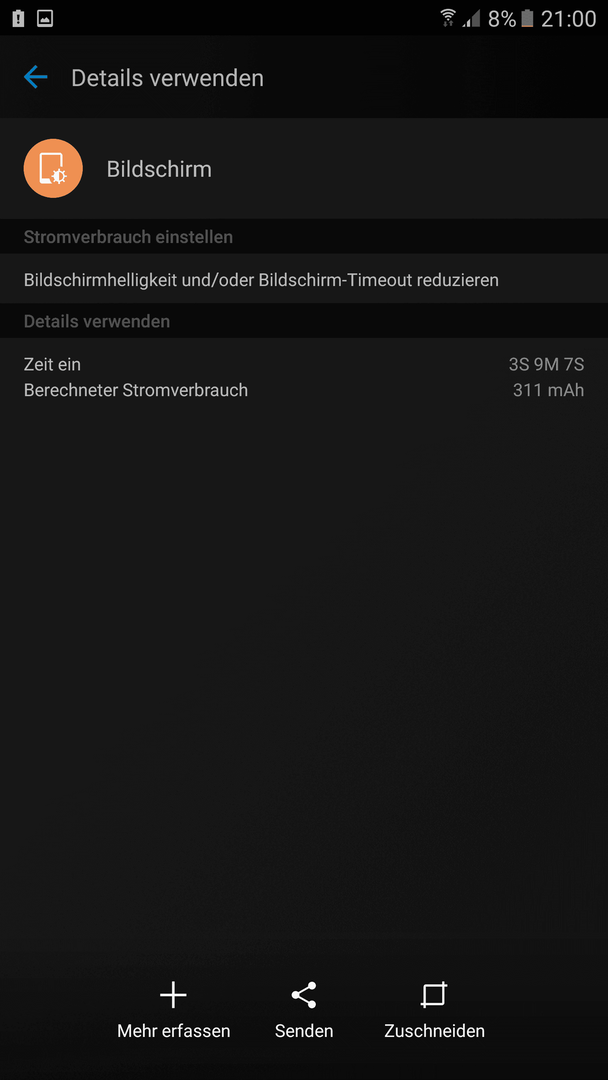The image size is (608, 1080).
Task: Tap the battery icon in status bar
Action: pyautogui.click(x=527, y=18)
